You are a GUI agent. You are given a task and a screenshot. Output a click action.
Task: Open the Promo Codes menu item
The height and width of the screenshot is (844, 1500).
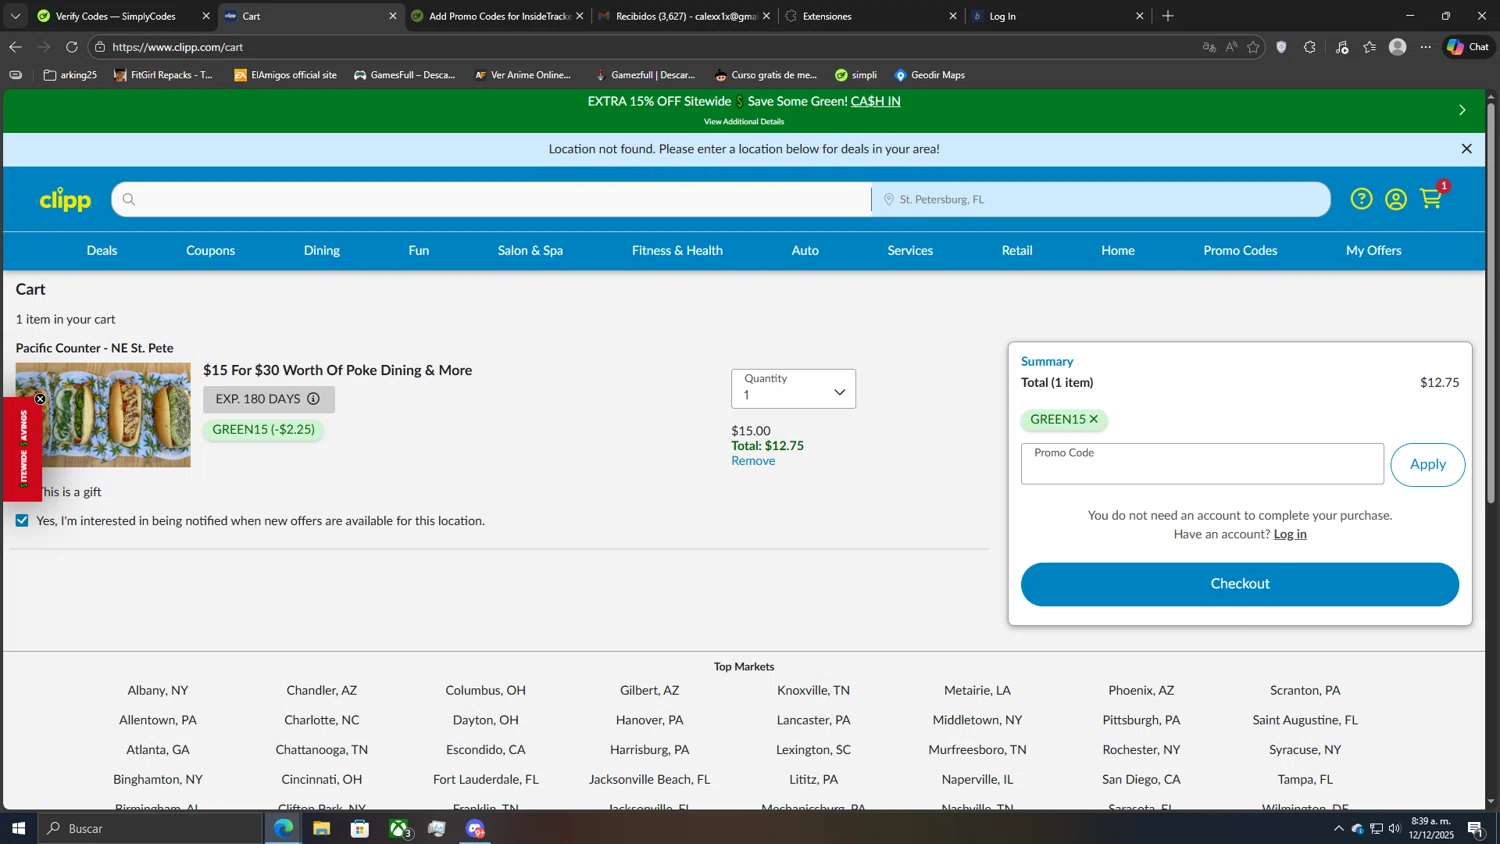point(1240,250)
